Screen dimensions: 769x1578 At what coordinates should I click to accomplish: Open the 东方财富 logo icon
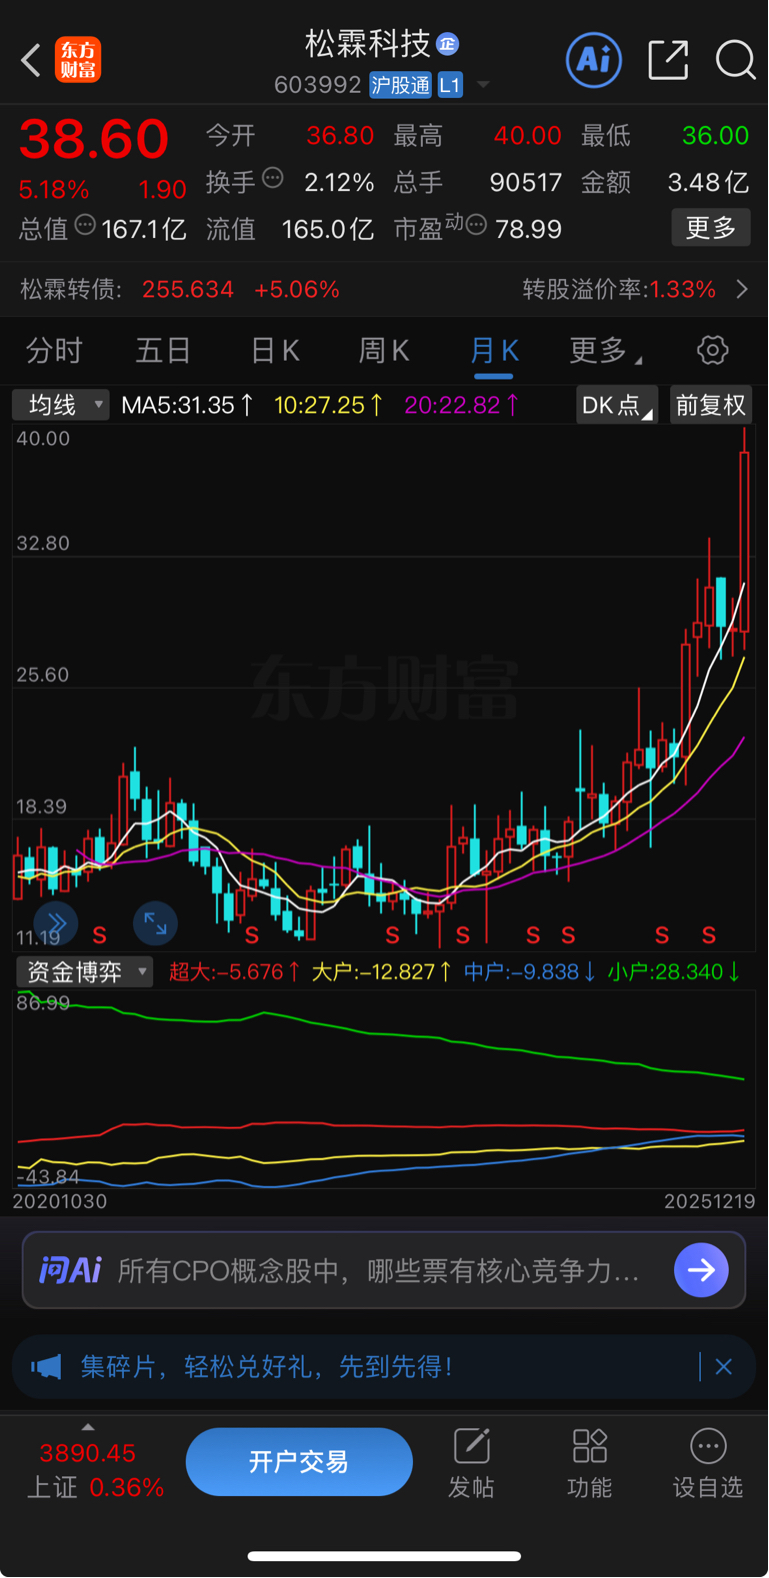coord(78,60)
